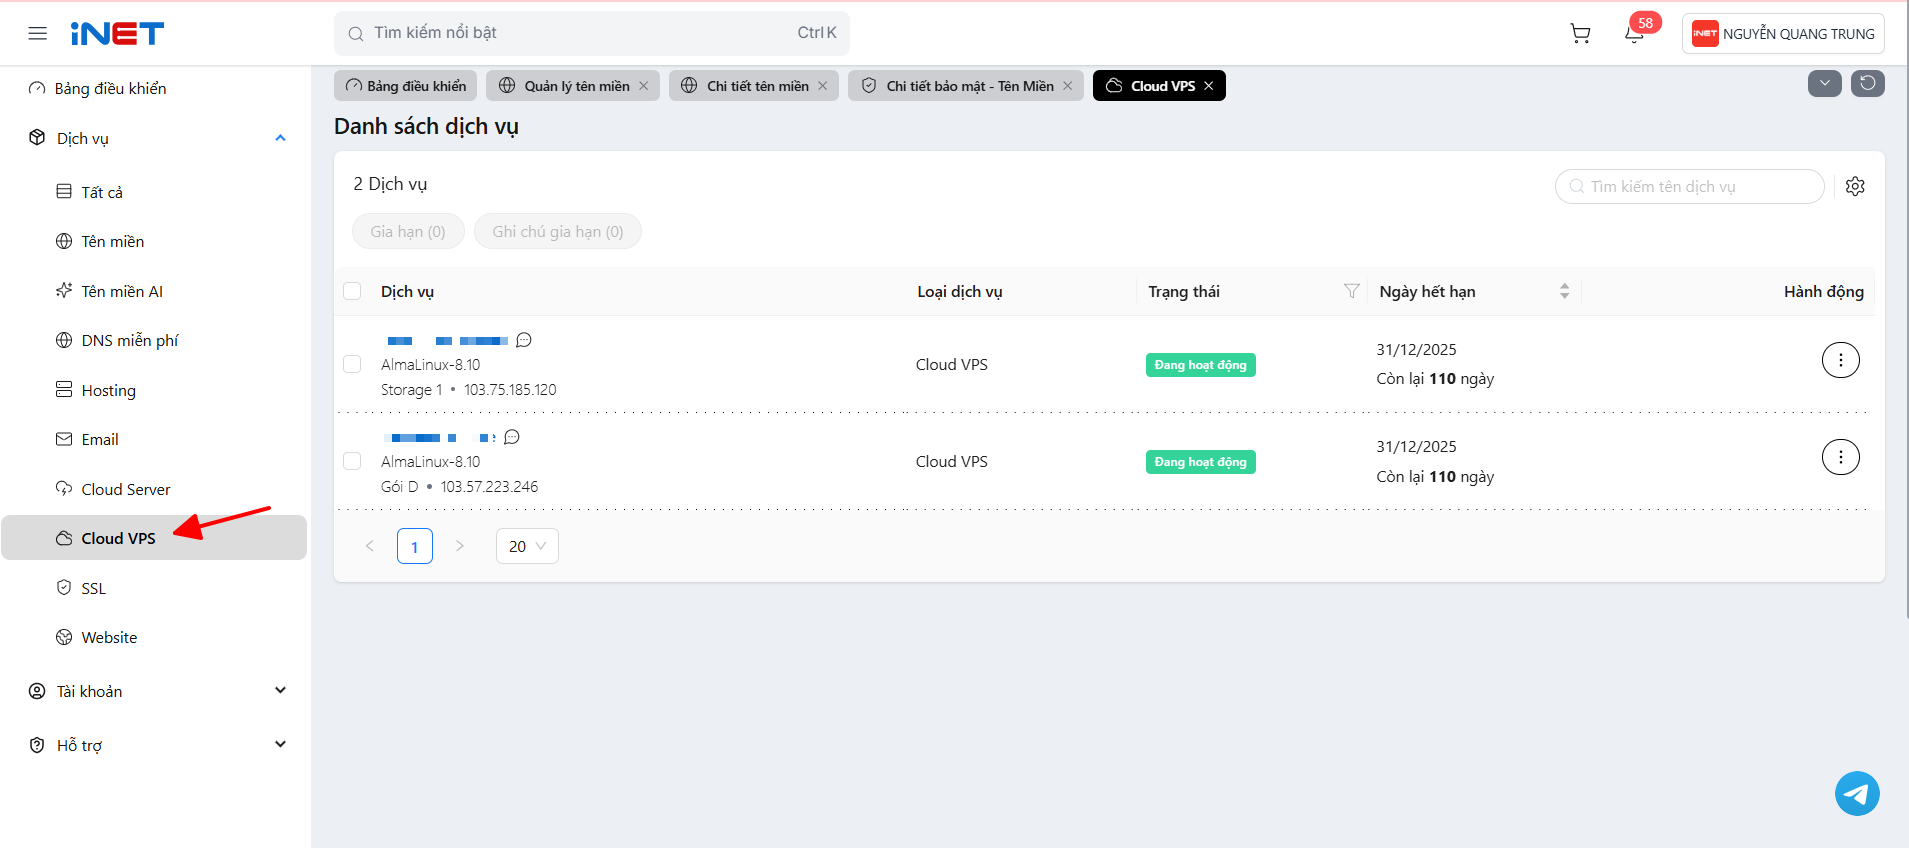
Task: Open note icon for 103.75.185.120 VPS
Action: click(524, 340)
